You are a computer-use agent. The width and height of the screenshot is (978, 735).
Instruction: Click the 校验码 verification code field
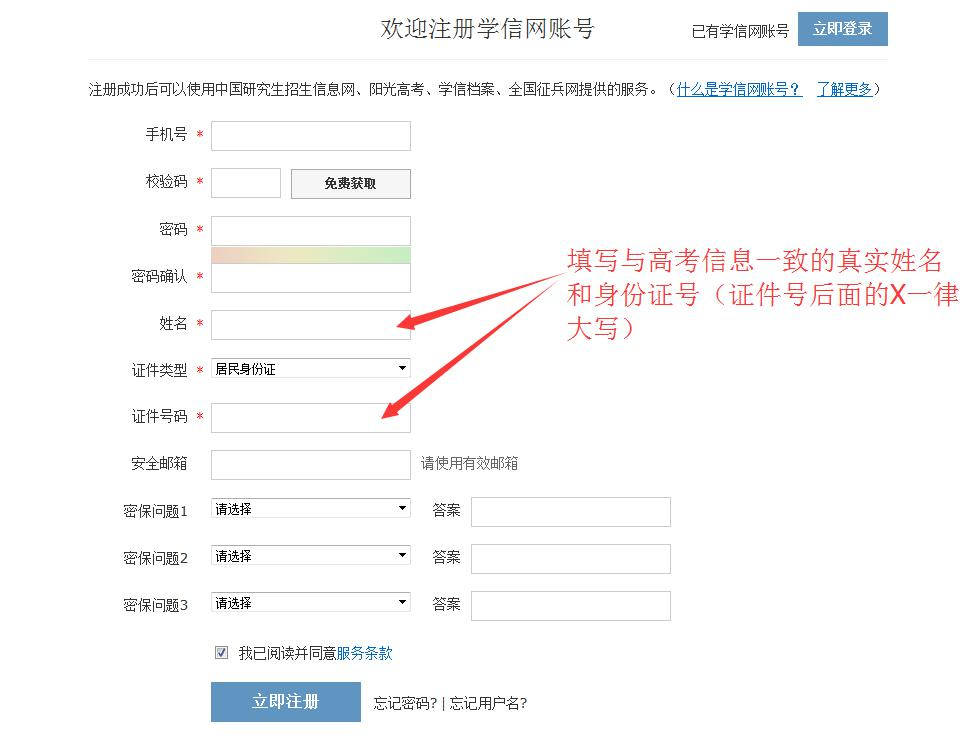[x=246, y=183]
